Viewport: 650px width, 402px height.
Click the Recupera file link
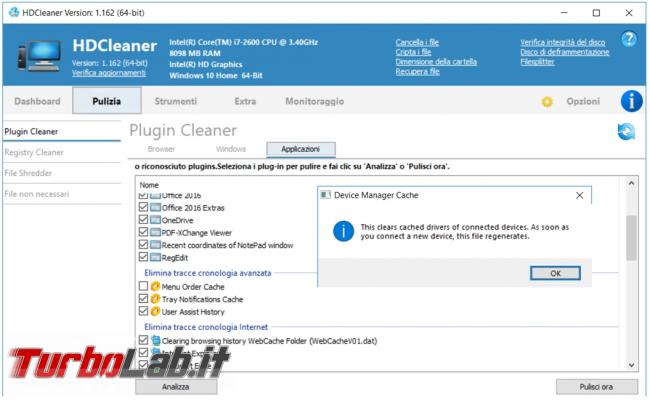click(417, 72)
